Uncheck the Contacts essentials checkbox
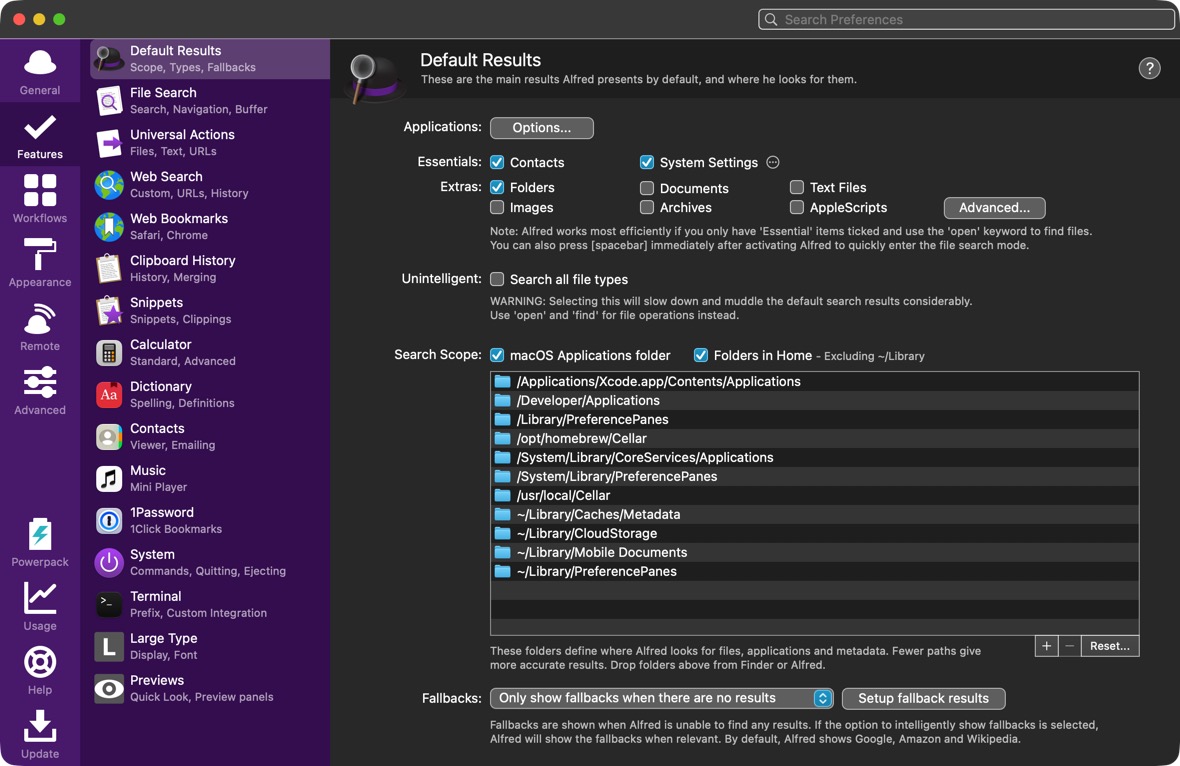Image resolution: width=1180 pixels, height=766 pixels. click(x=497, y=162)
